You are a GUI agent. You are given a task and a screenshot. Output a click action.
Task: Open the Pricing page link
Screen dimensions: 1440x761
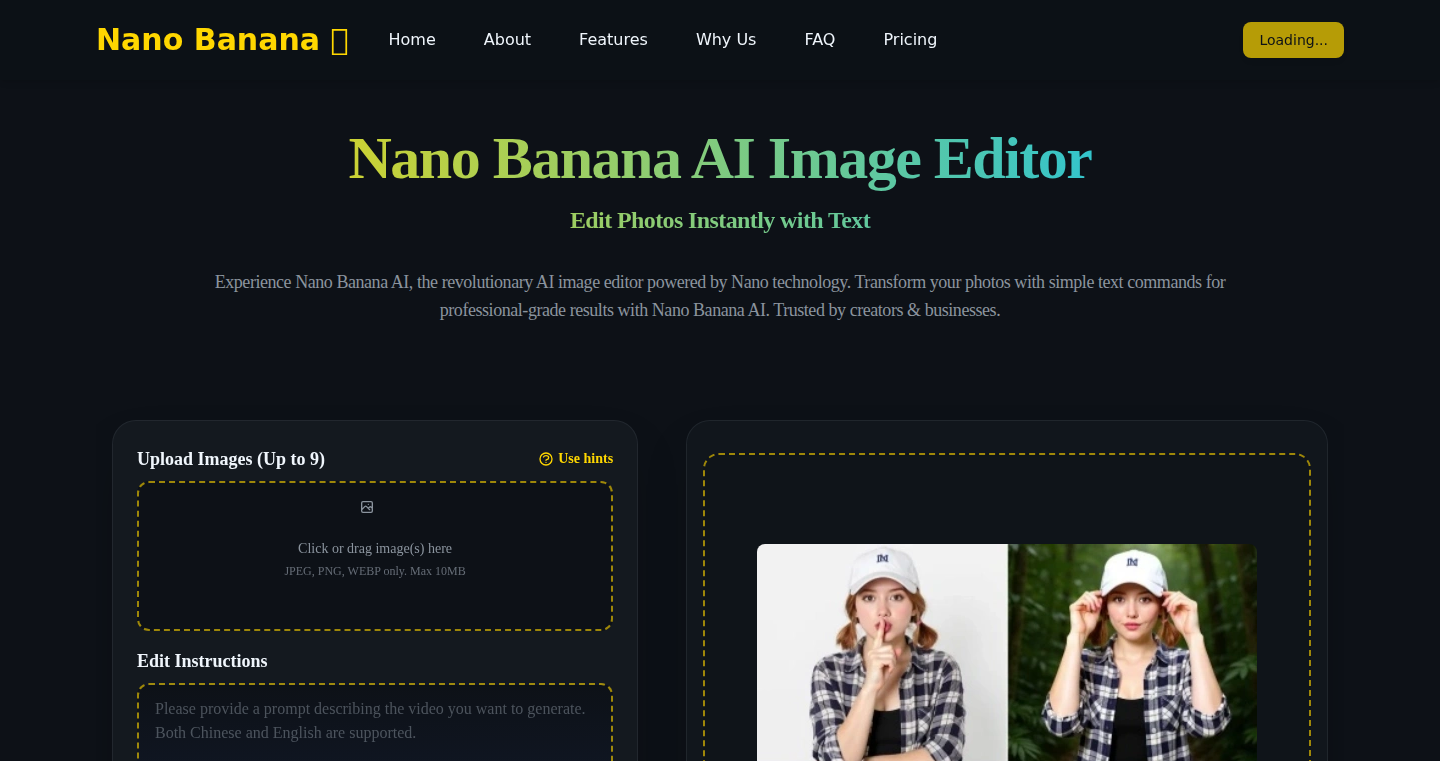tap(910, 40)
